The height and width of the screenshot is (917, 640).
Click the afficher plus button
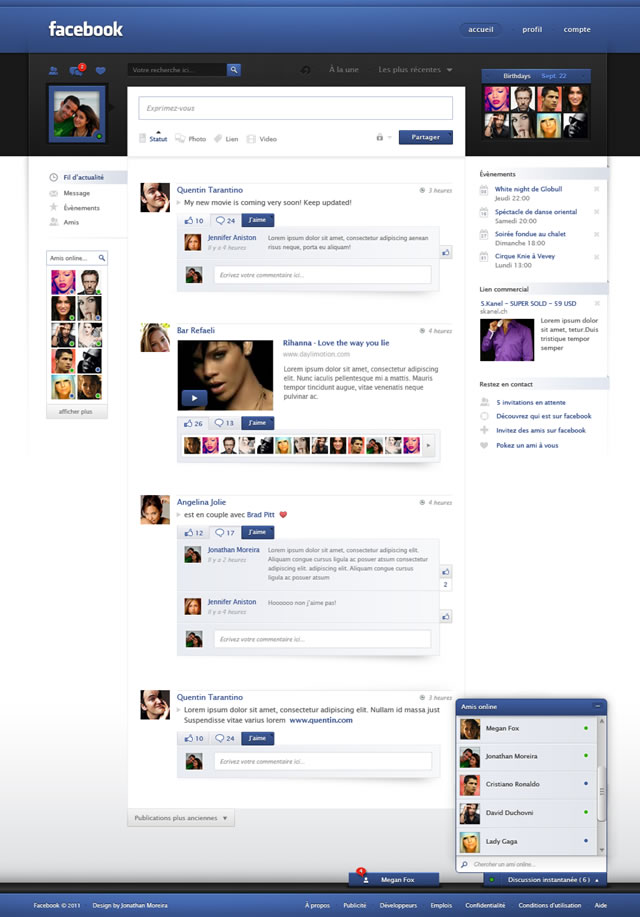[76, 411]
